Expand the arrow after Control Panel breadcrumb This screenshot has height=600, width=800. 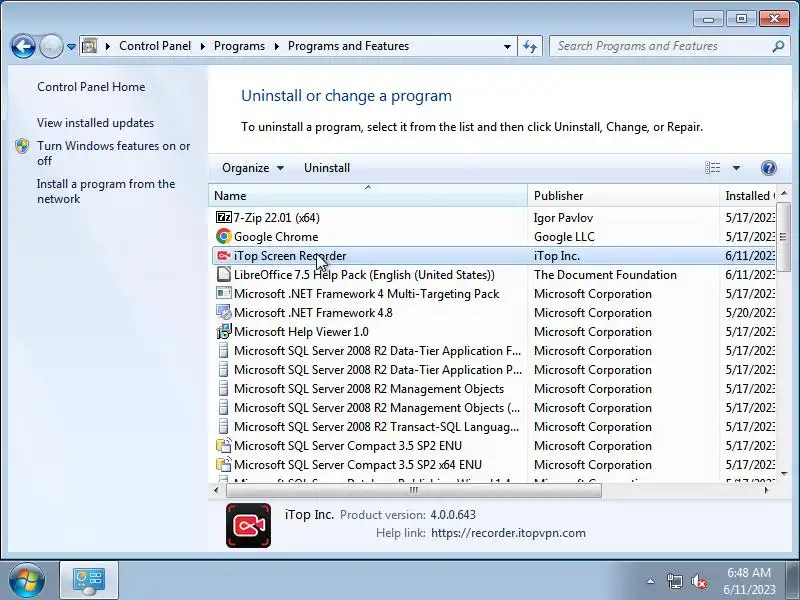203,46
